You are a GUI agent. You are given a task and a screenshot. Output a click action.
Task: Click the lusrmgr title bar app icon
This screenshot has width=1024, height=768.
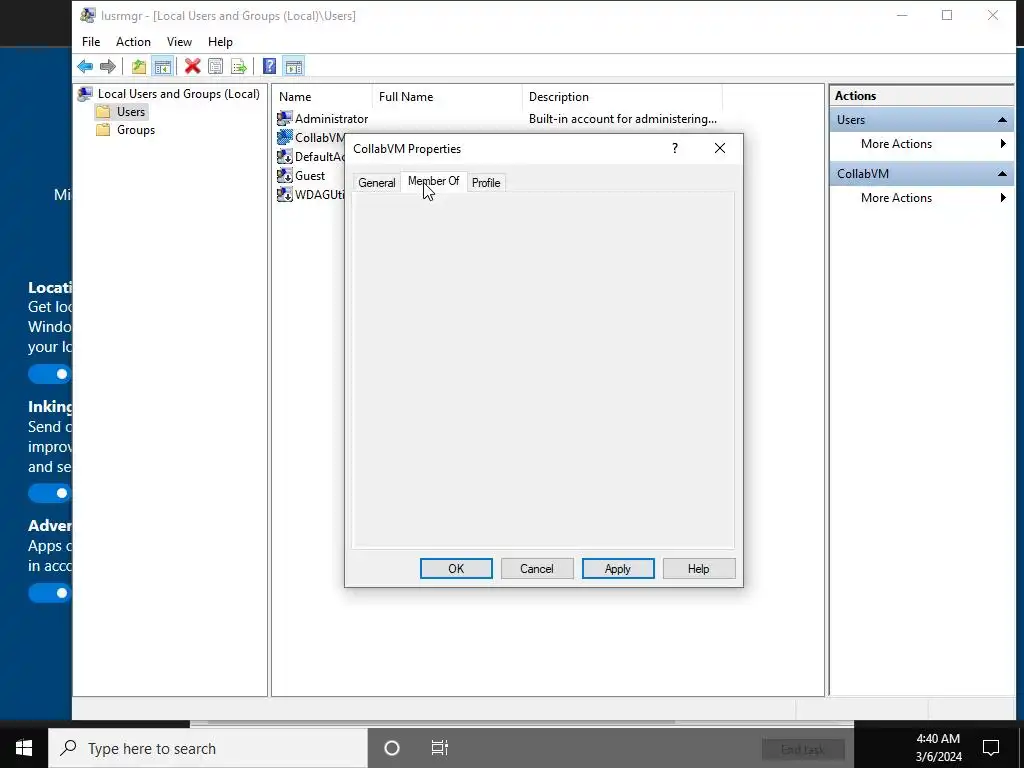tap(88, 15)
